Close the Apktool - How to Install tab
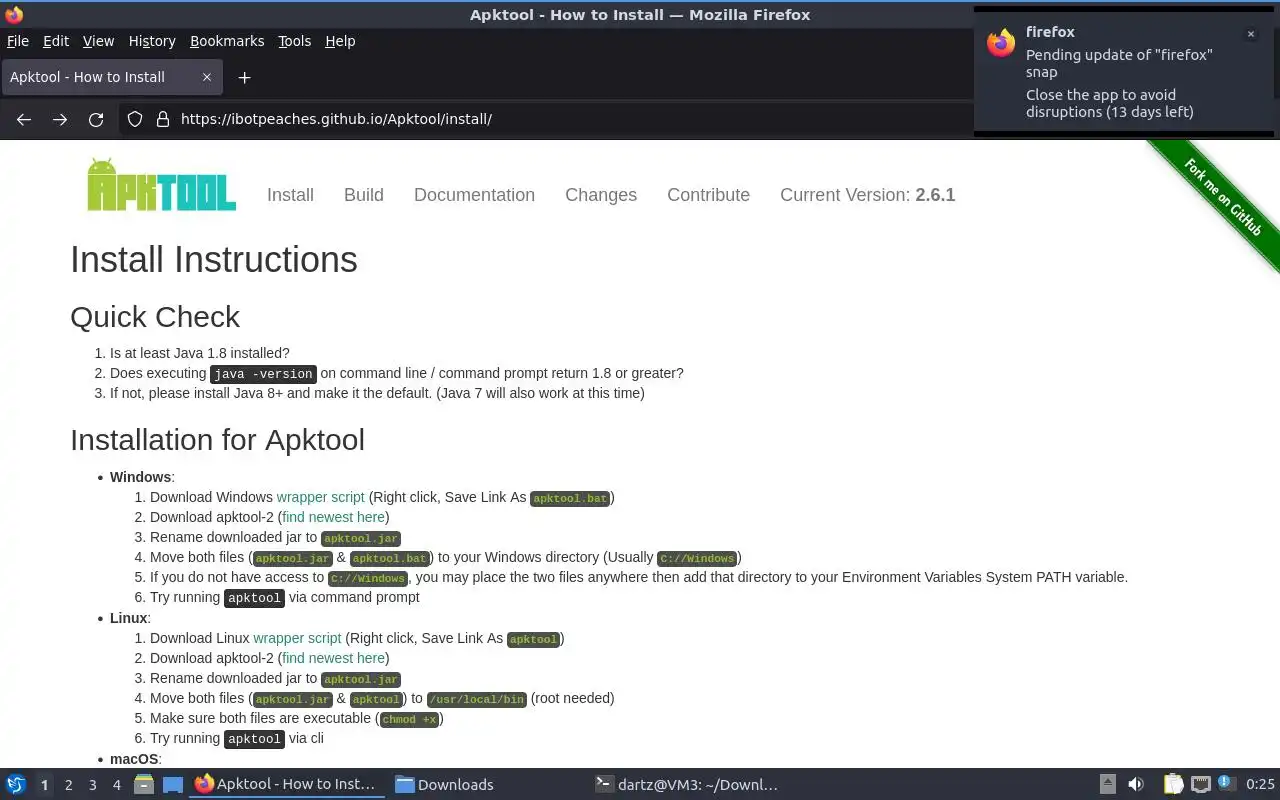 point(207,77)
